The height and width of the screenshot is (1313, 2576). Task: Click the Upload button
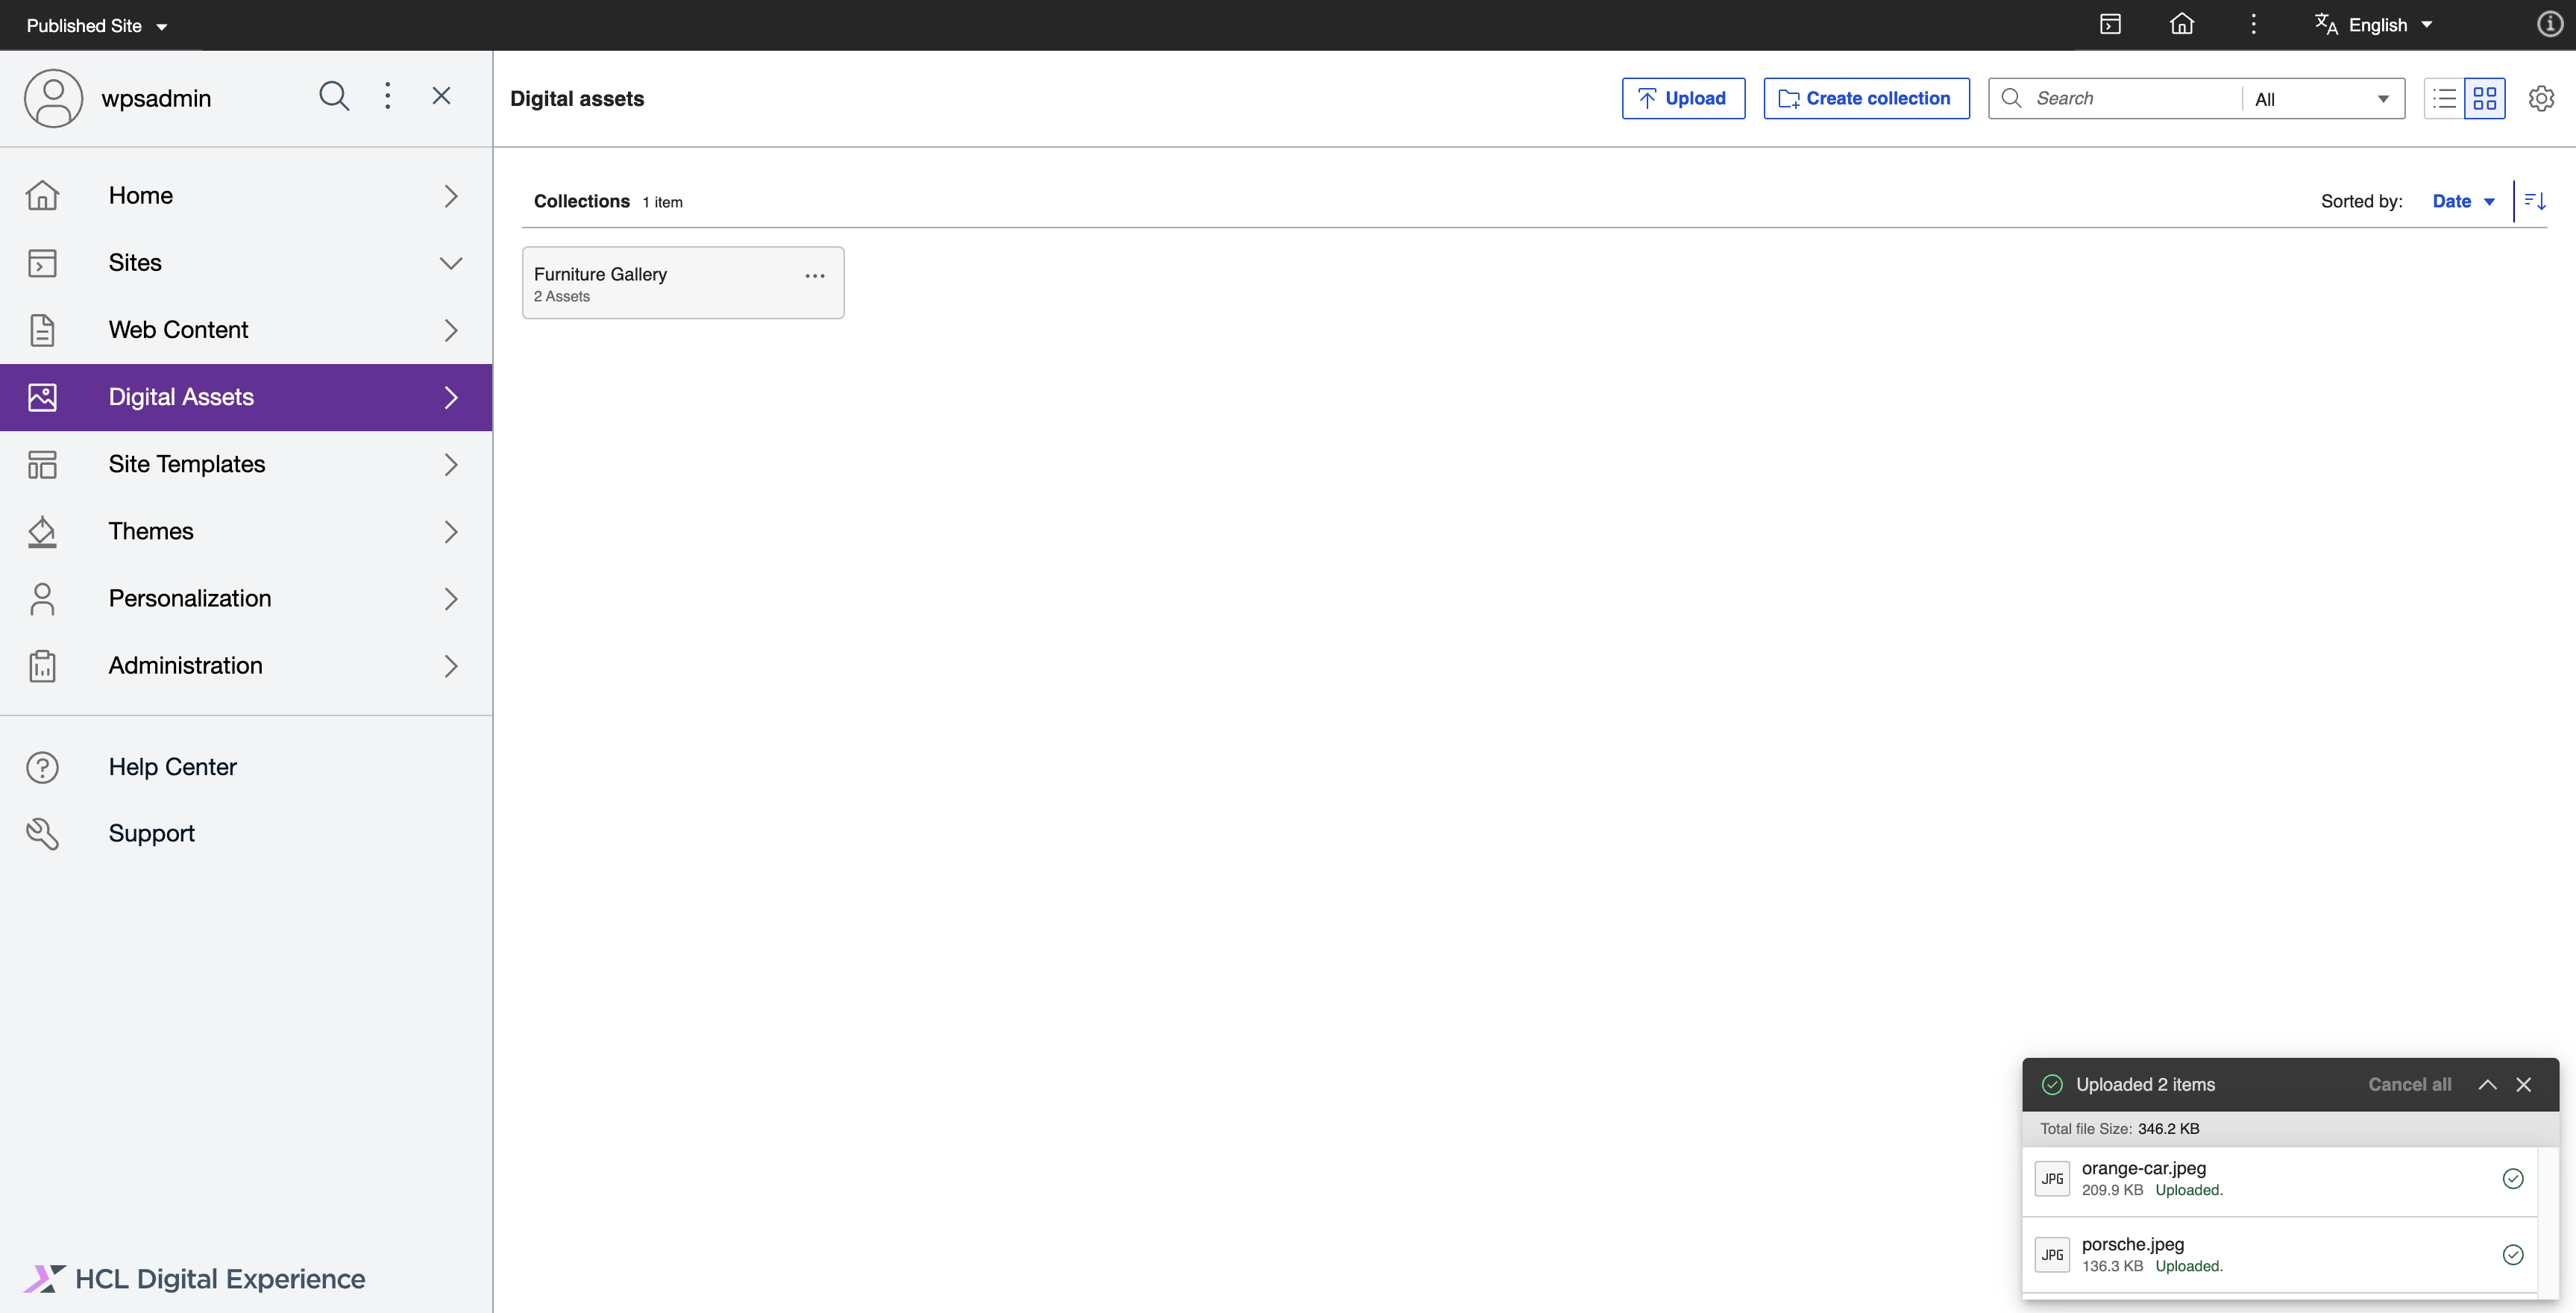click(x=1683, y=98)
